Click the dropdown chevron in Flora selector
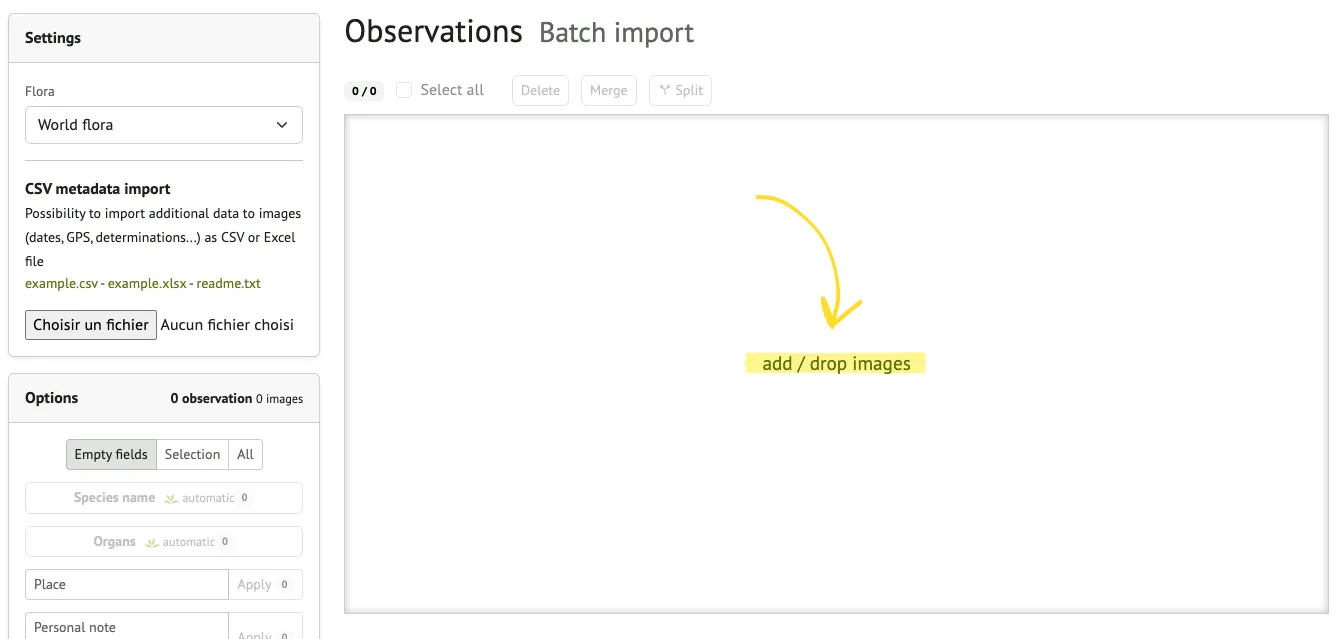Viewport: 1341px width, 639px height. tap(281, 125)
